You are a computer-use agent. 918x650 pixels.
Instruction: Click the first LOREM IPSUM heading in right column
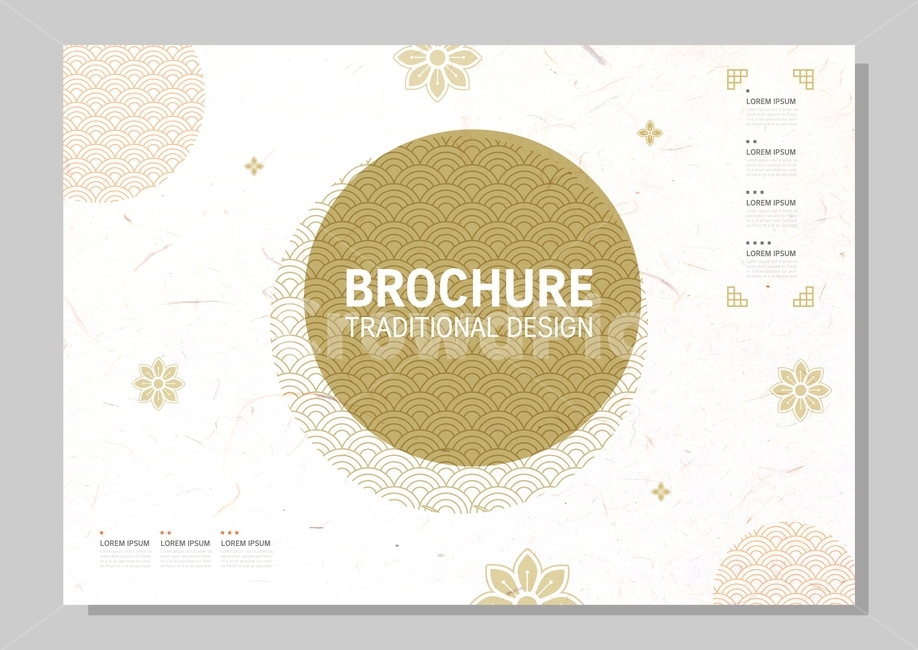pos(771,101)
